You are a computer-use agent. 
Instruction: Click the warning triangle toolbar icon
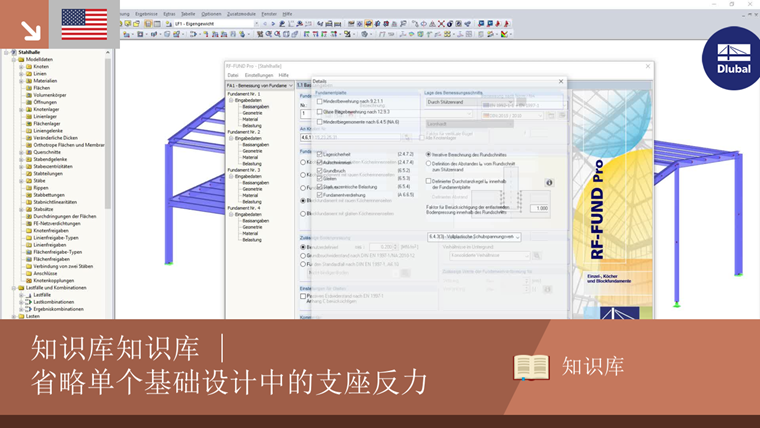432,23
